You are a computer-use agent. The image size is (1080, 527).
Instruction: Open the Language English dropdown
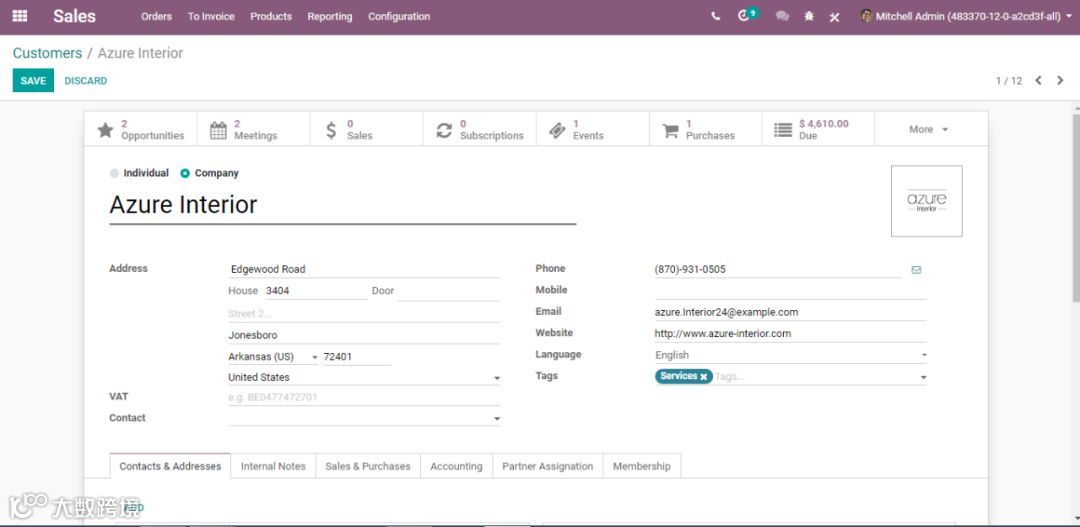tap(790, 355)
